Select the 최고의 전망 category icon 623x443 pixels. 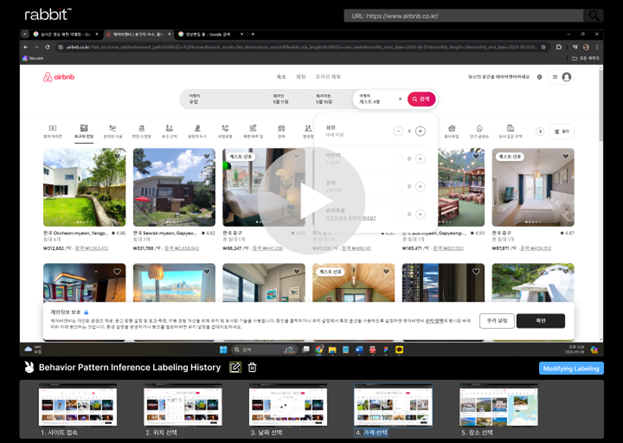tap(84, 132)
